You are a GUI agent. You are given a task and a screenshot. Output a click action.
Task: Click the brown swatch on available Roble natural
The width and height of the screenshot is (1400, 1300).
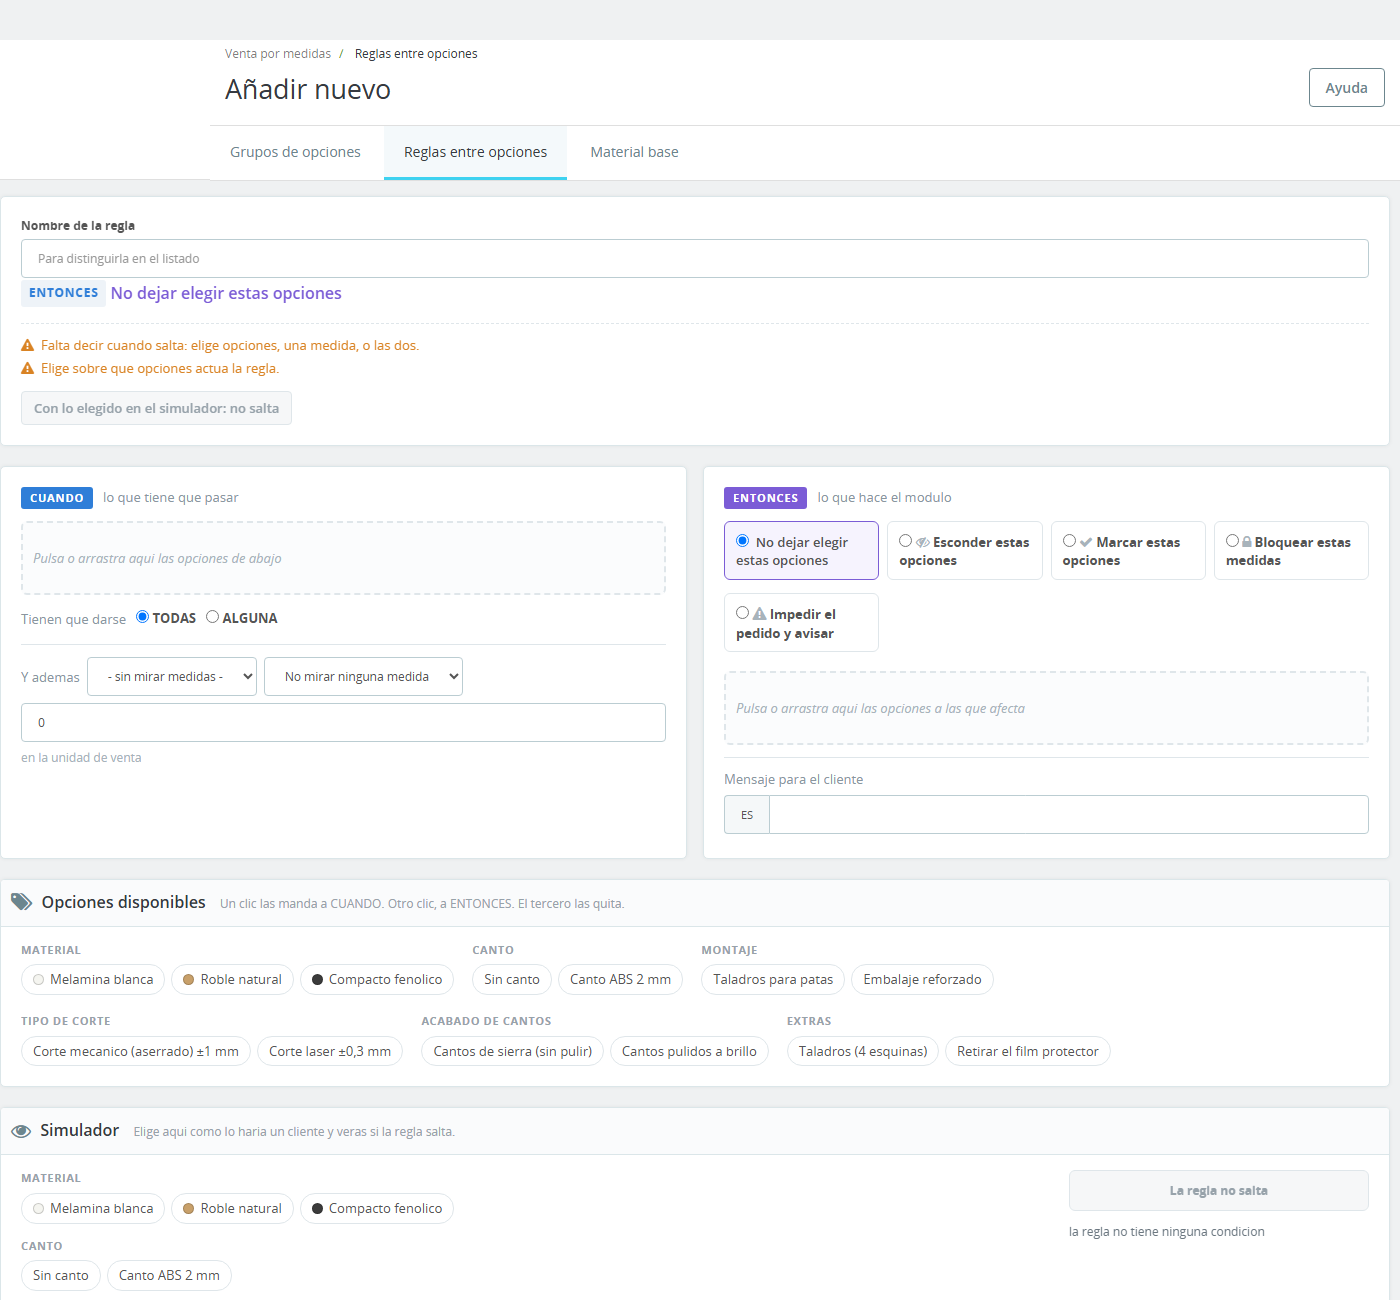click(188, 980)
